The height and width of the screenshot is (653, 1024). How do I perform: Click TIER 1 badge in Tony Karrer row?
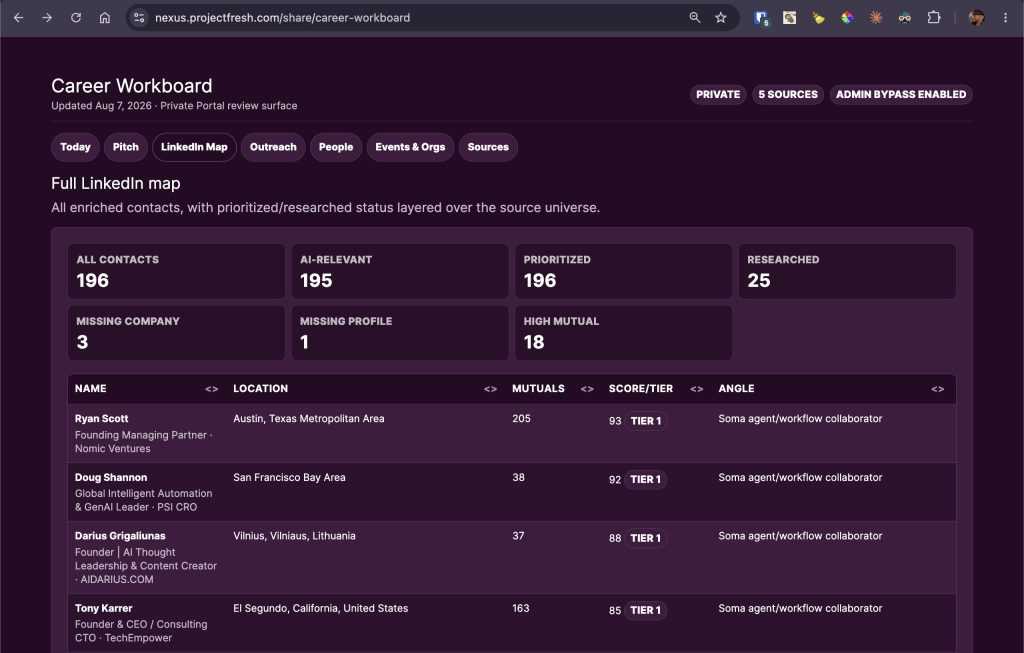tap(645, 610)
